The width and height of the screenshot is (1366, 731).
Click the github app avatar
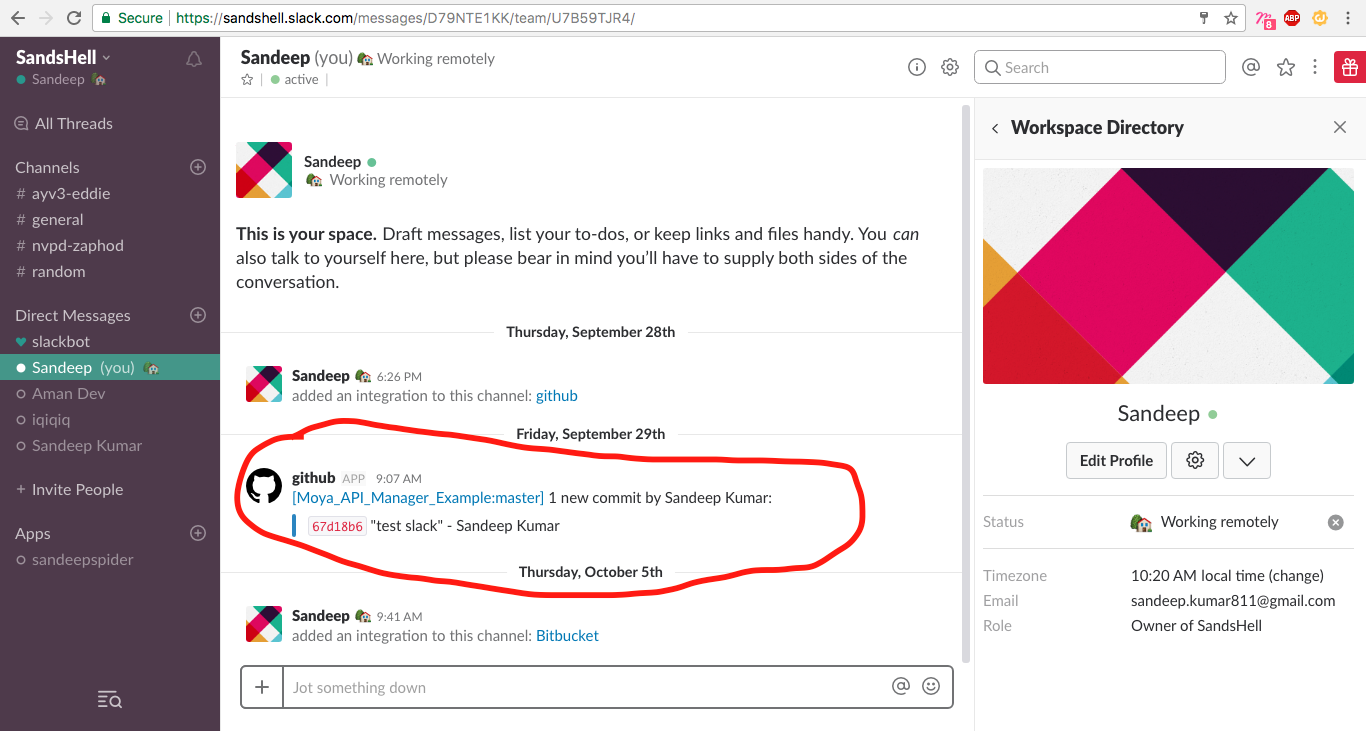point(264,486)
